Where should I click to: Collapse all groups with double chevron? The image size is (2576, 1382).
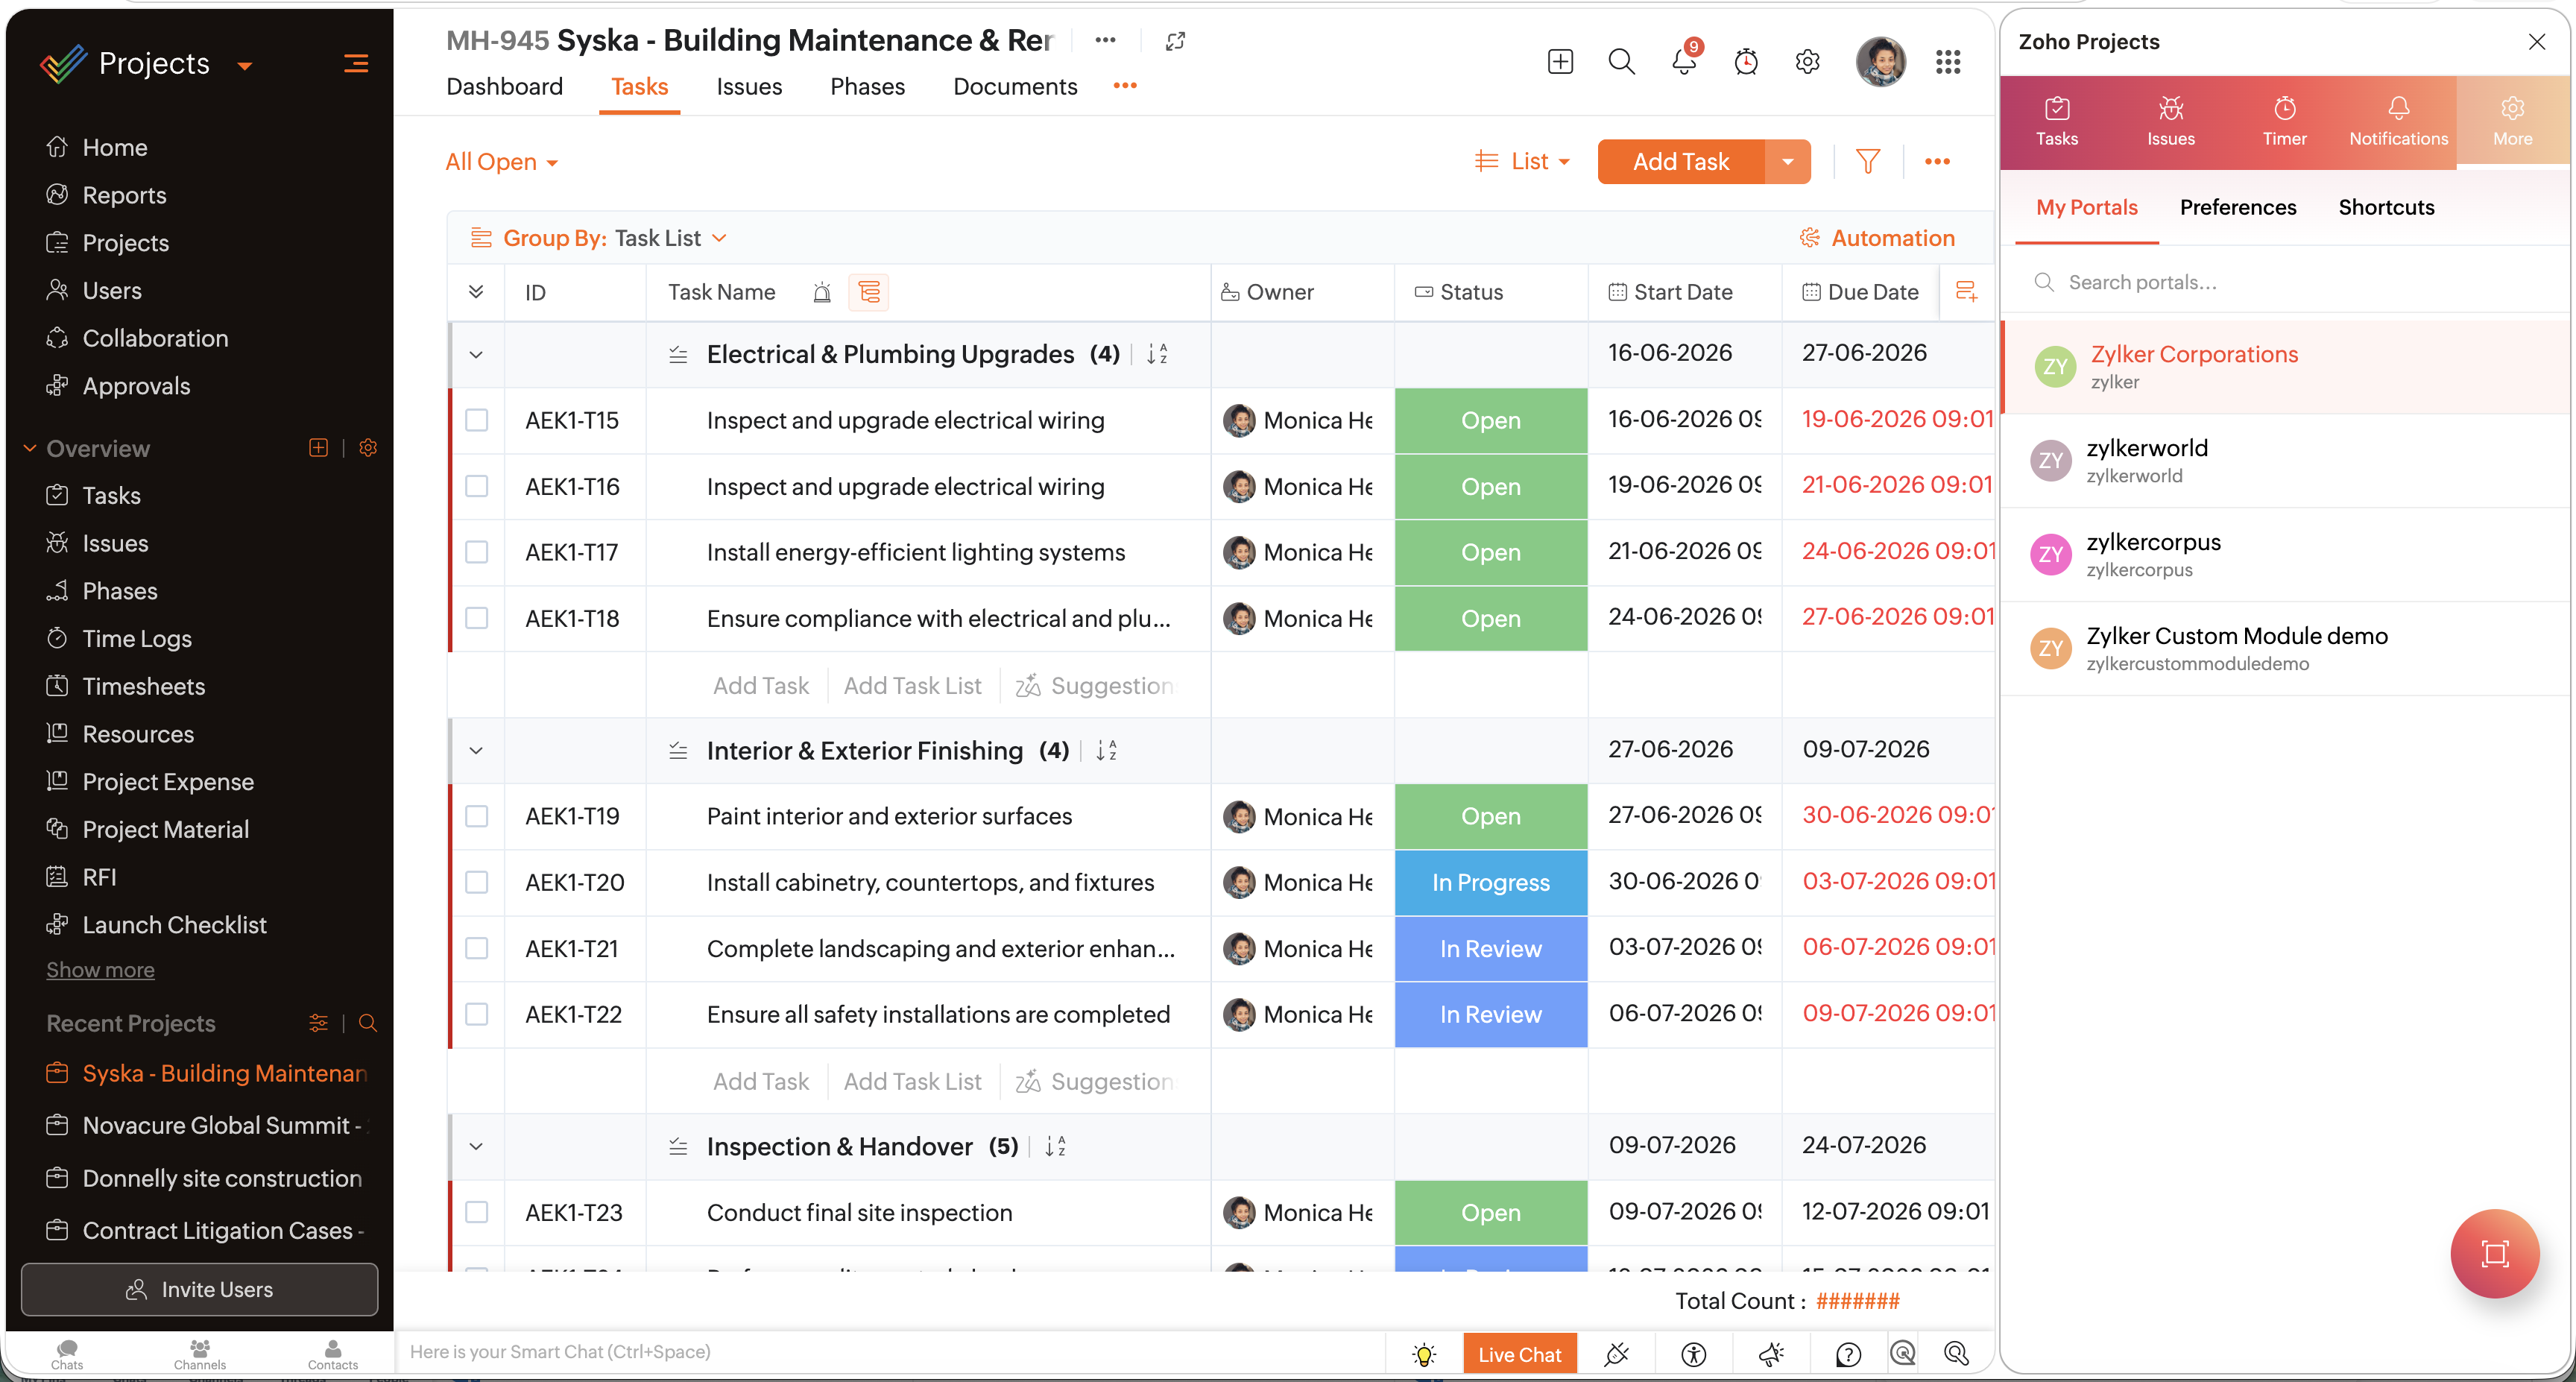[476, 292]
